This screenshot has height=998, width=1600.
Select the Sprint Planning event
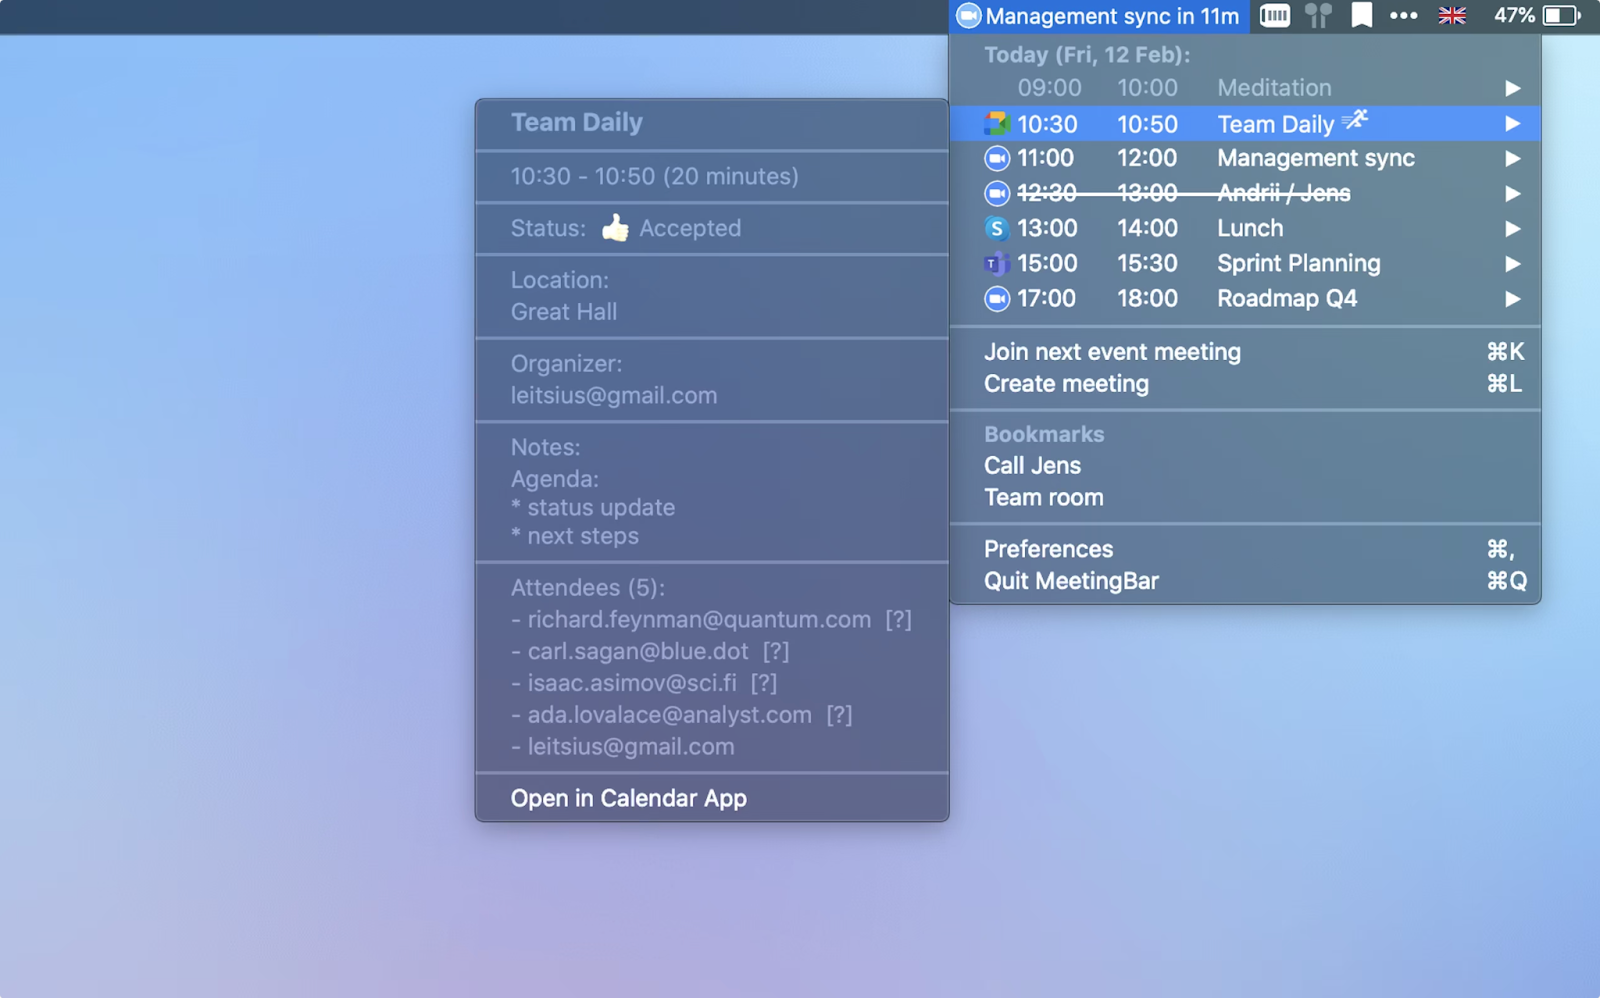1245,263
